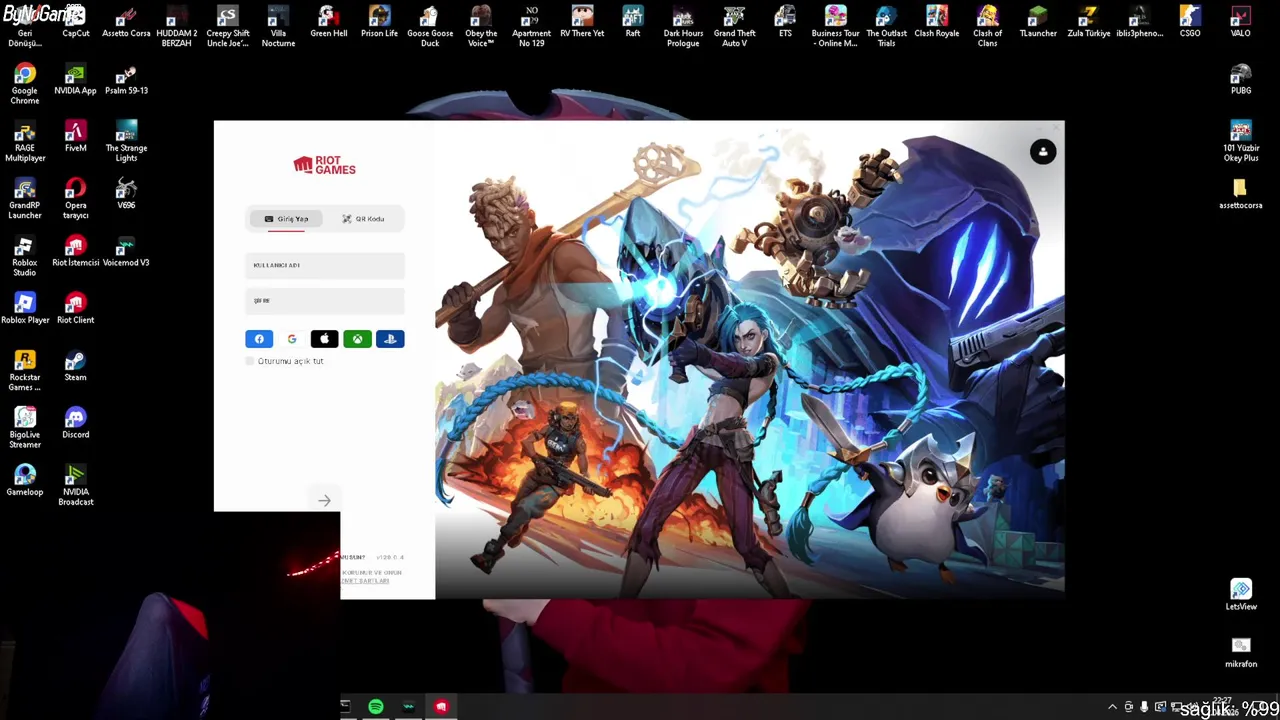The image size is (1280, 720).
Task: Open Prison Life desktop icon
Action: tap(379, 22)
